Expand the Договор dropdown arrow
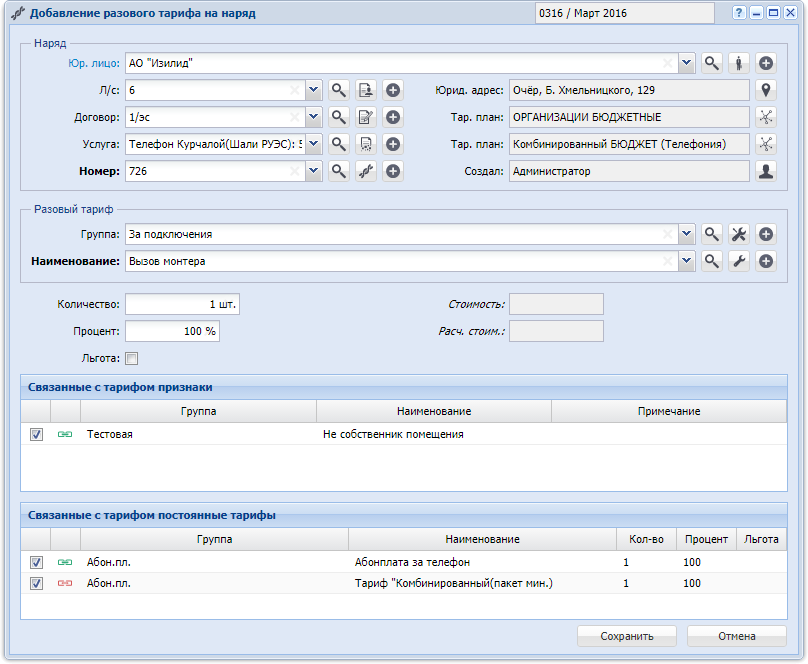808x664 pixels. pos(313,117)
